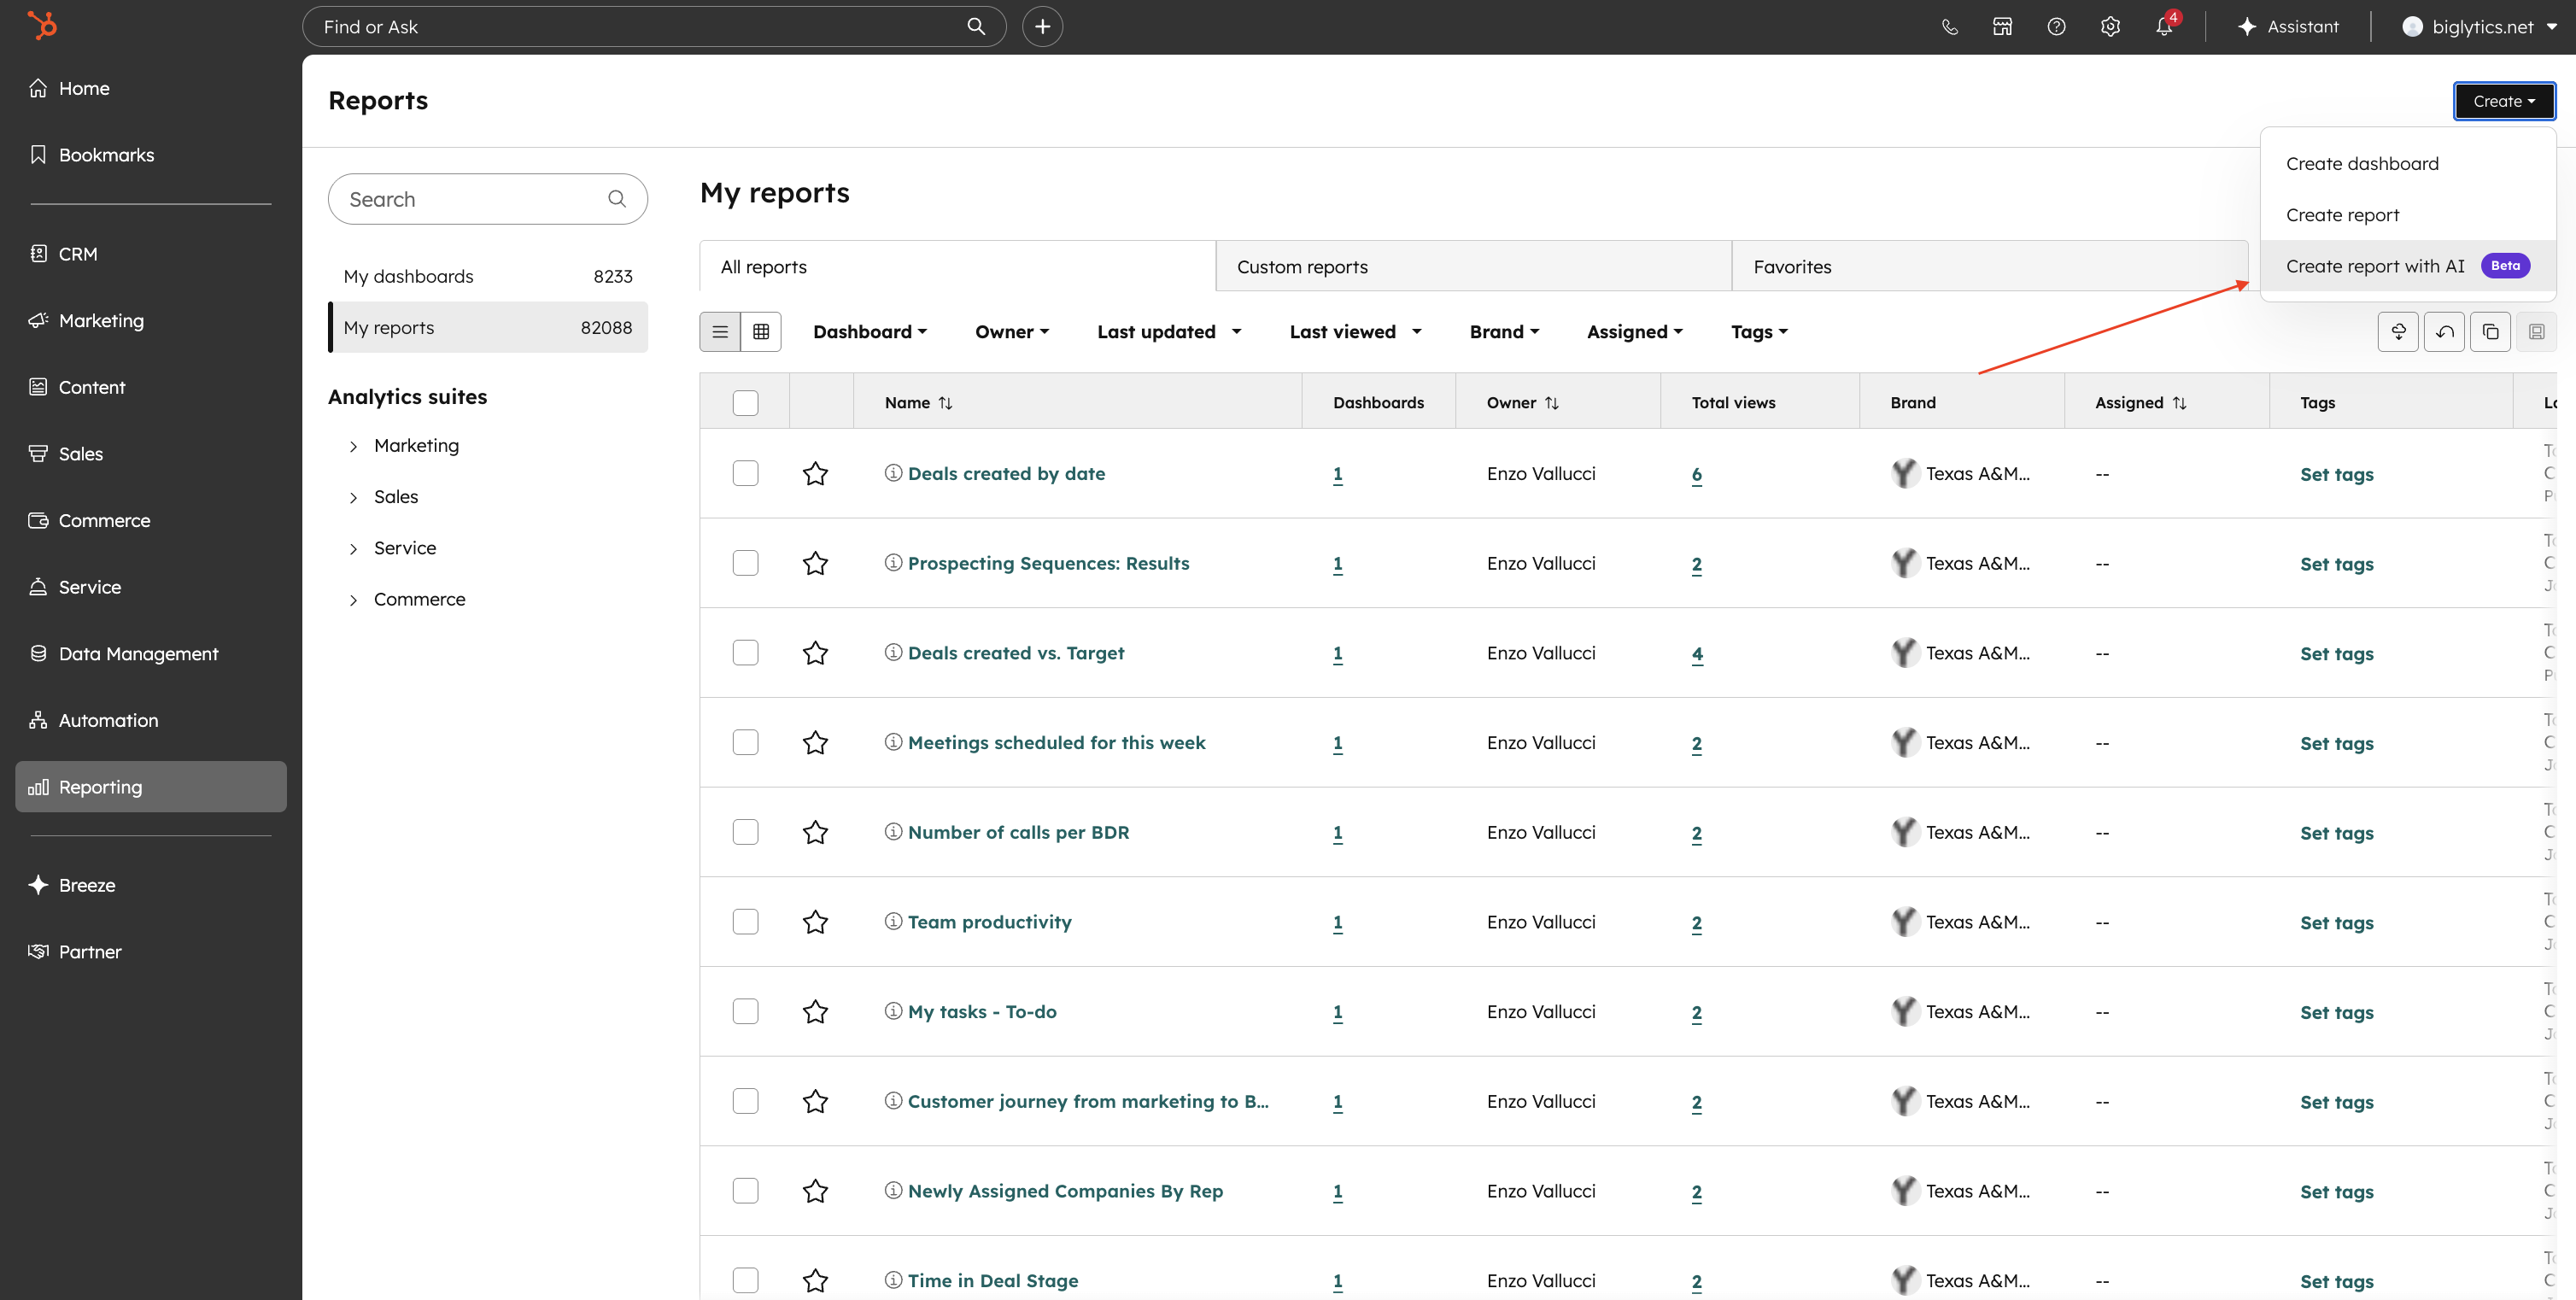Click Set tags for Deals created by date

tap(2336, 474)
